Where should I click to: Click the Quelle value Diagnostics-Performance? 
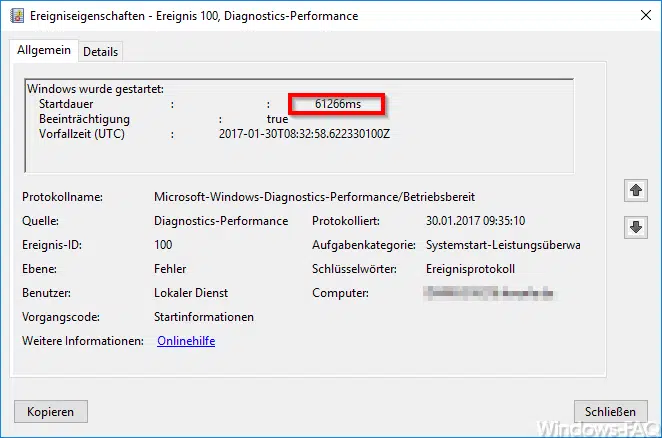click(x=221, y=221)
